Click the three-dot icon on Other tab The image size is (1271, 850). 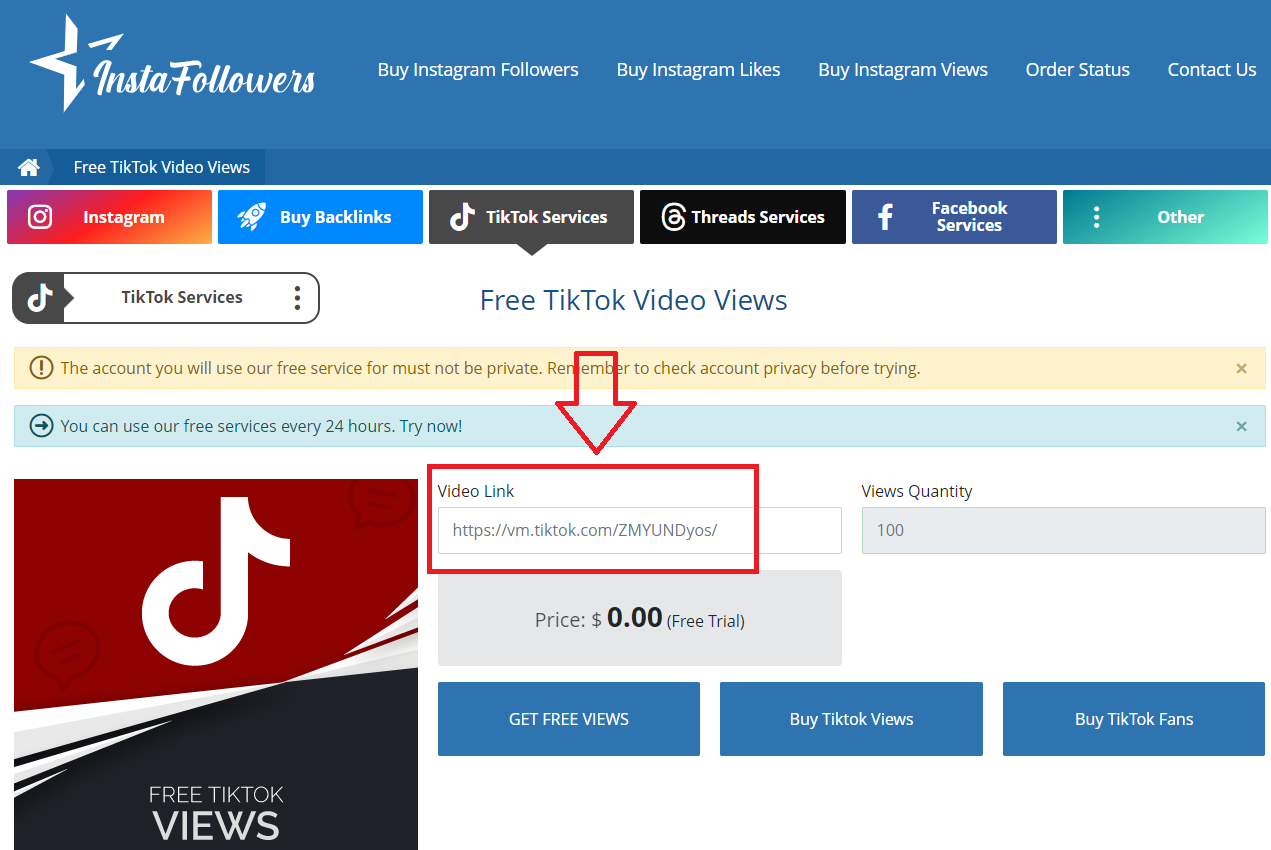click(1097, 217)
